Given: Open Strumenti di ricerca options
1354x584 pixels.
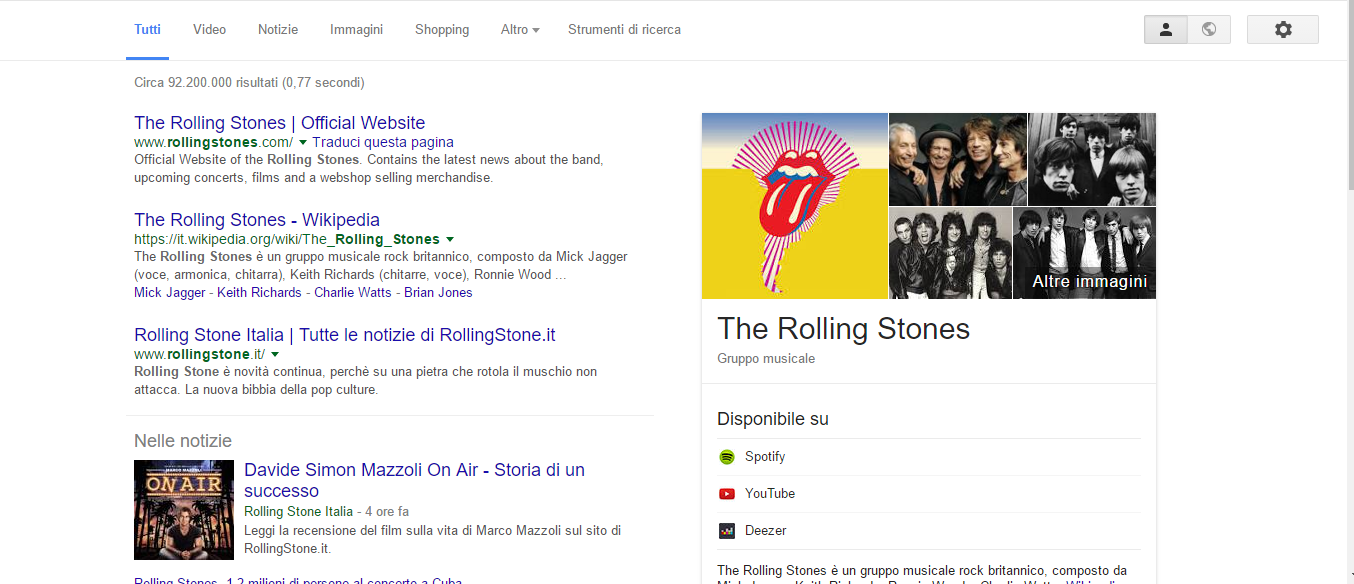Looking at the screenshot, I should 624,30.
